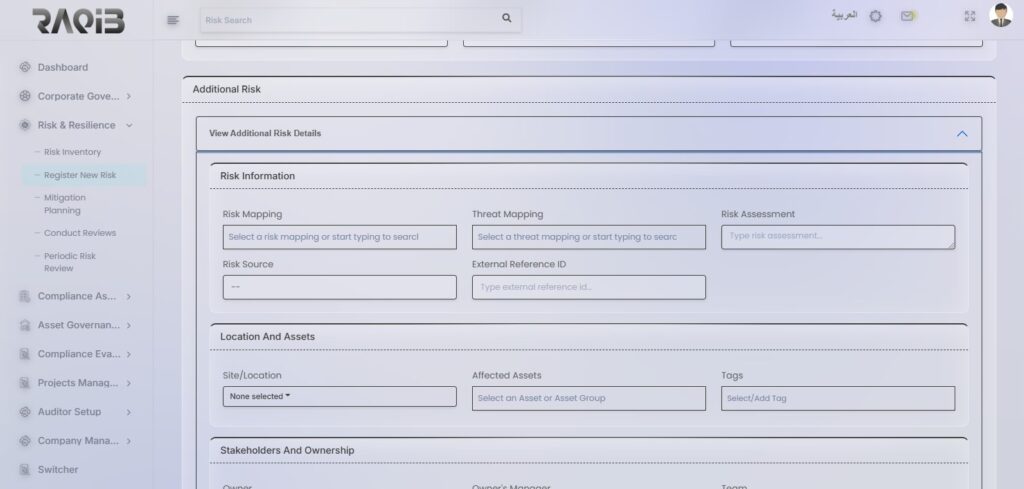Click the RAQIB logo

coord(76,20)
